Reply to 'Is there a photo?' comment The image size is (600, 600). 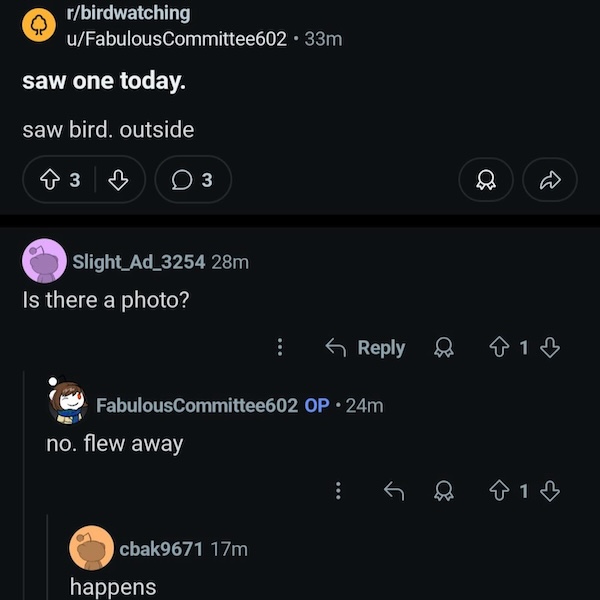pyautogui.click(x=366, y=348)
